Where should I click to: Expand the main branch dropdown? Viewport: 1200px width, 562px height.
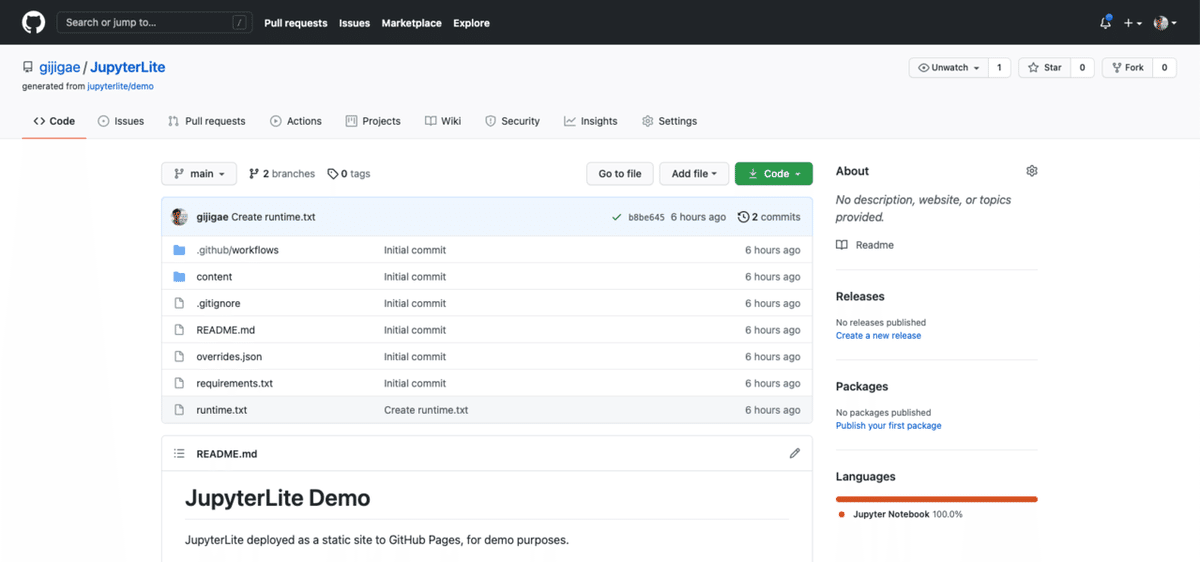tap(199, 174)
